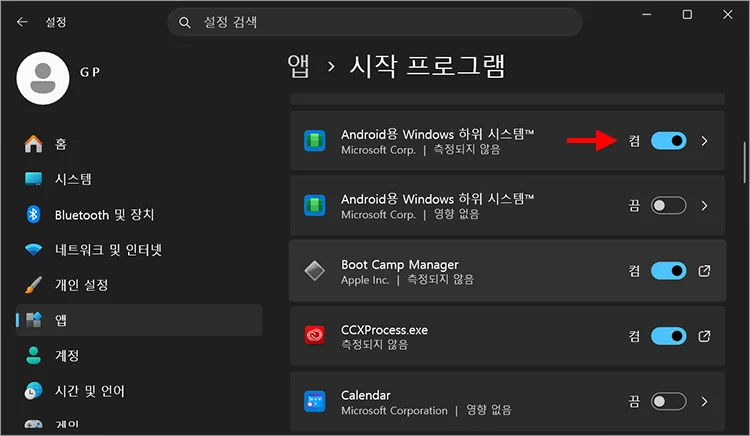
Task: Turn on second Android용 Windows 하위 시스템 toggle
Action: [x=669, y=206]
